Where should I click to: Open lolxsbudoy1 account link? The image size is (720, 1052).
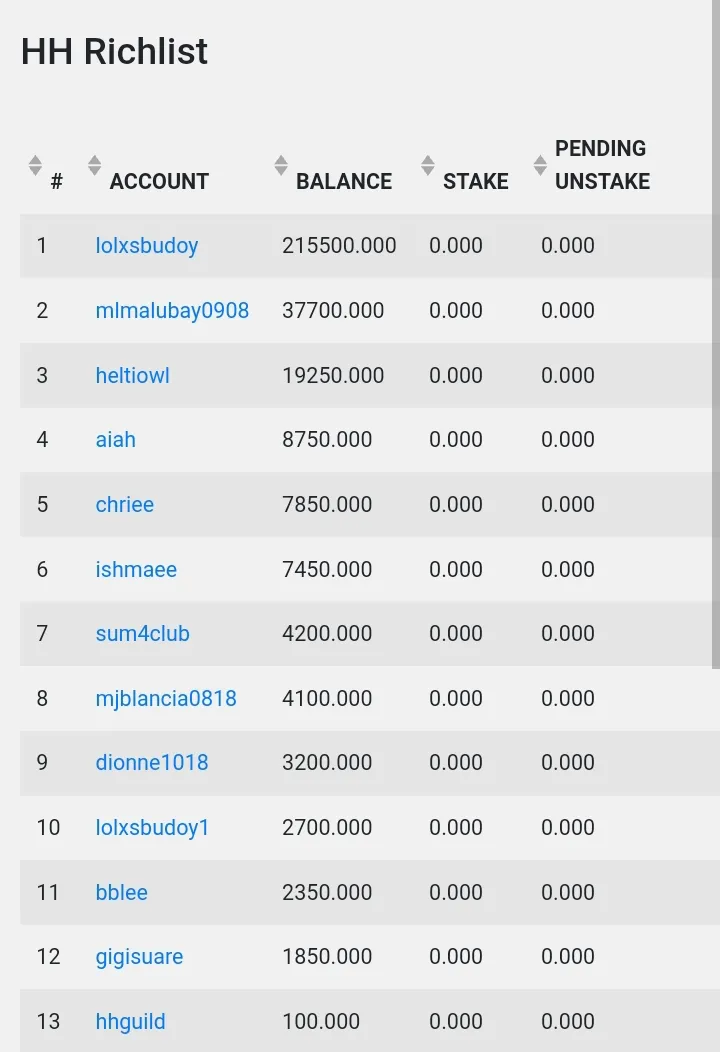(152, 827)
